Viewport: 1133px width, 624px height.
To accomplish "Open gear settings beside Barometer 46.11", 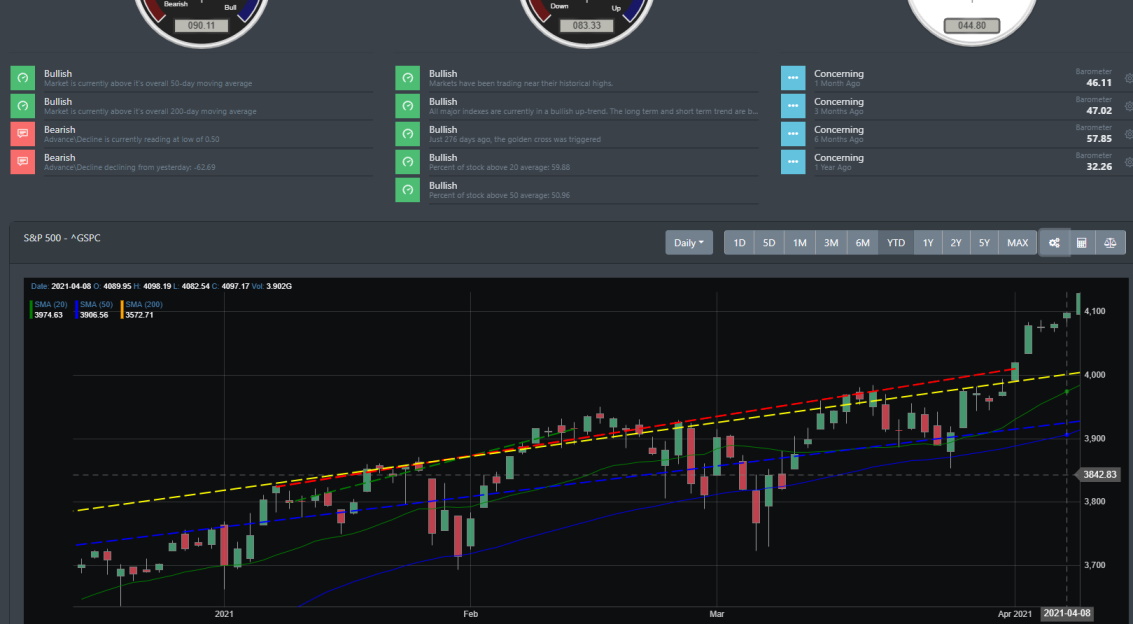I will click(1129, 78).
